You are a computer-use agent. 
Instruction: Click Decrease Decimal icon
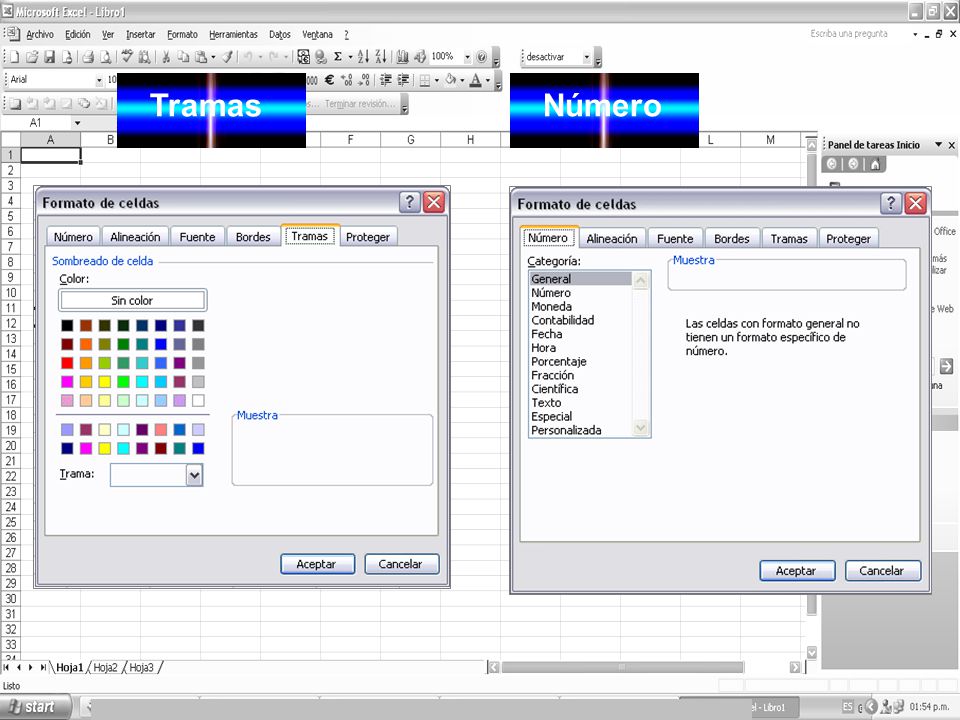364,80
